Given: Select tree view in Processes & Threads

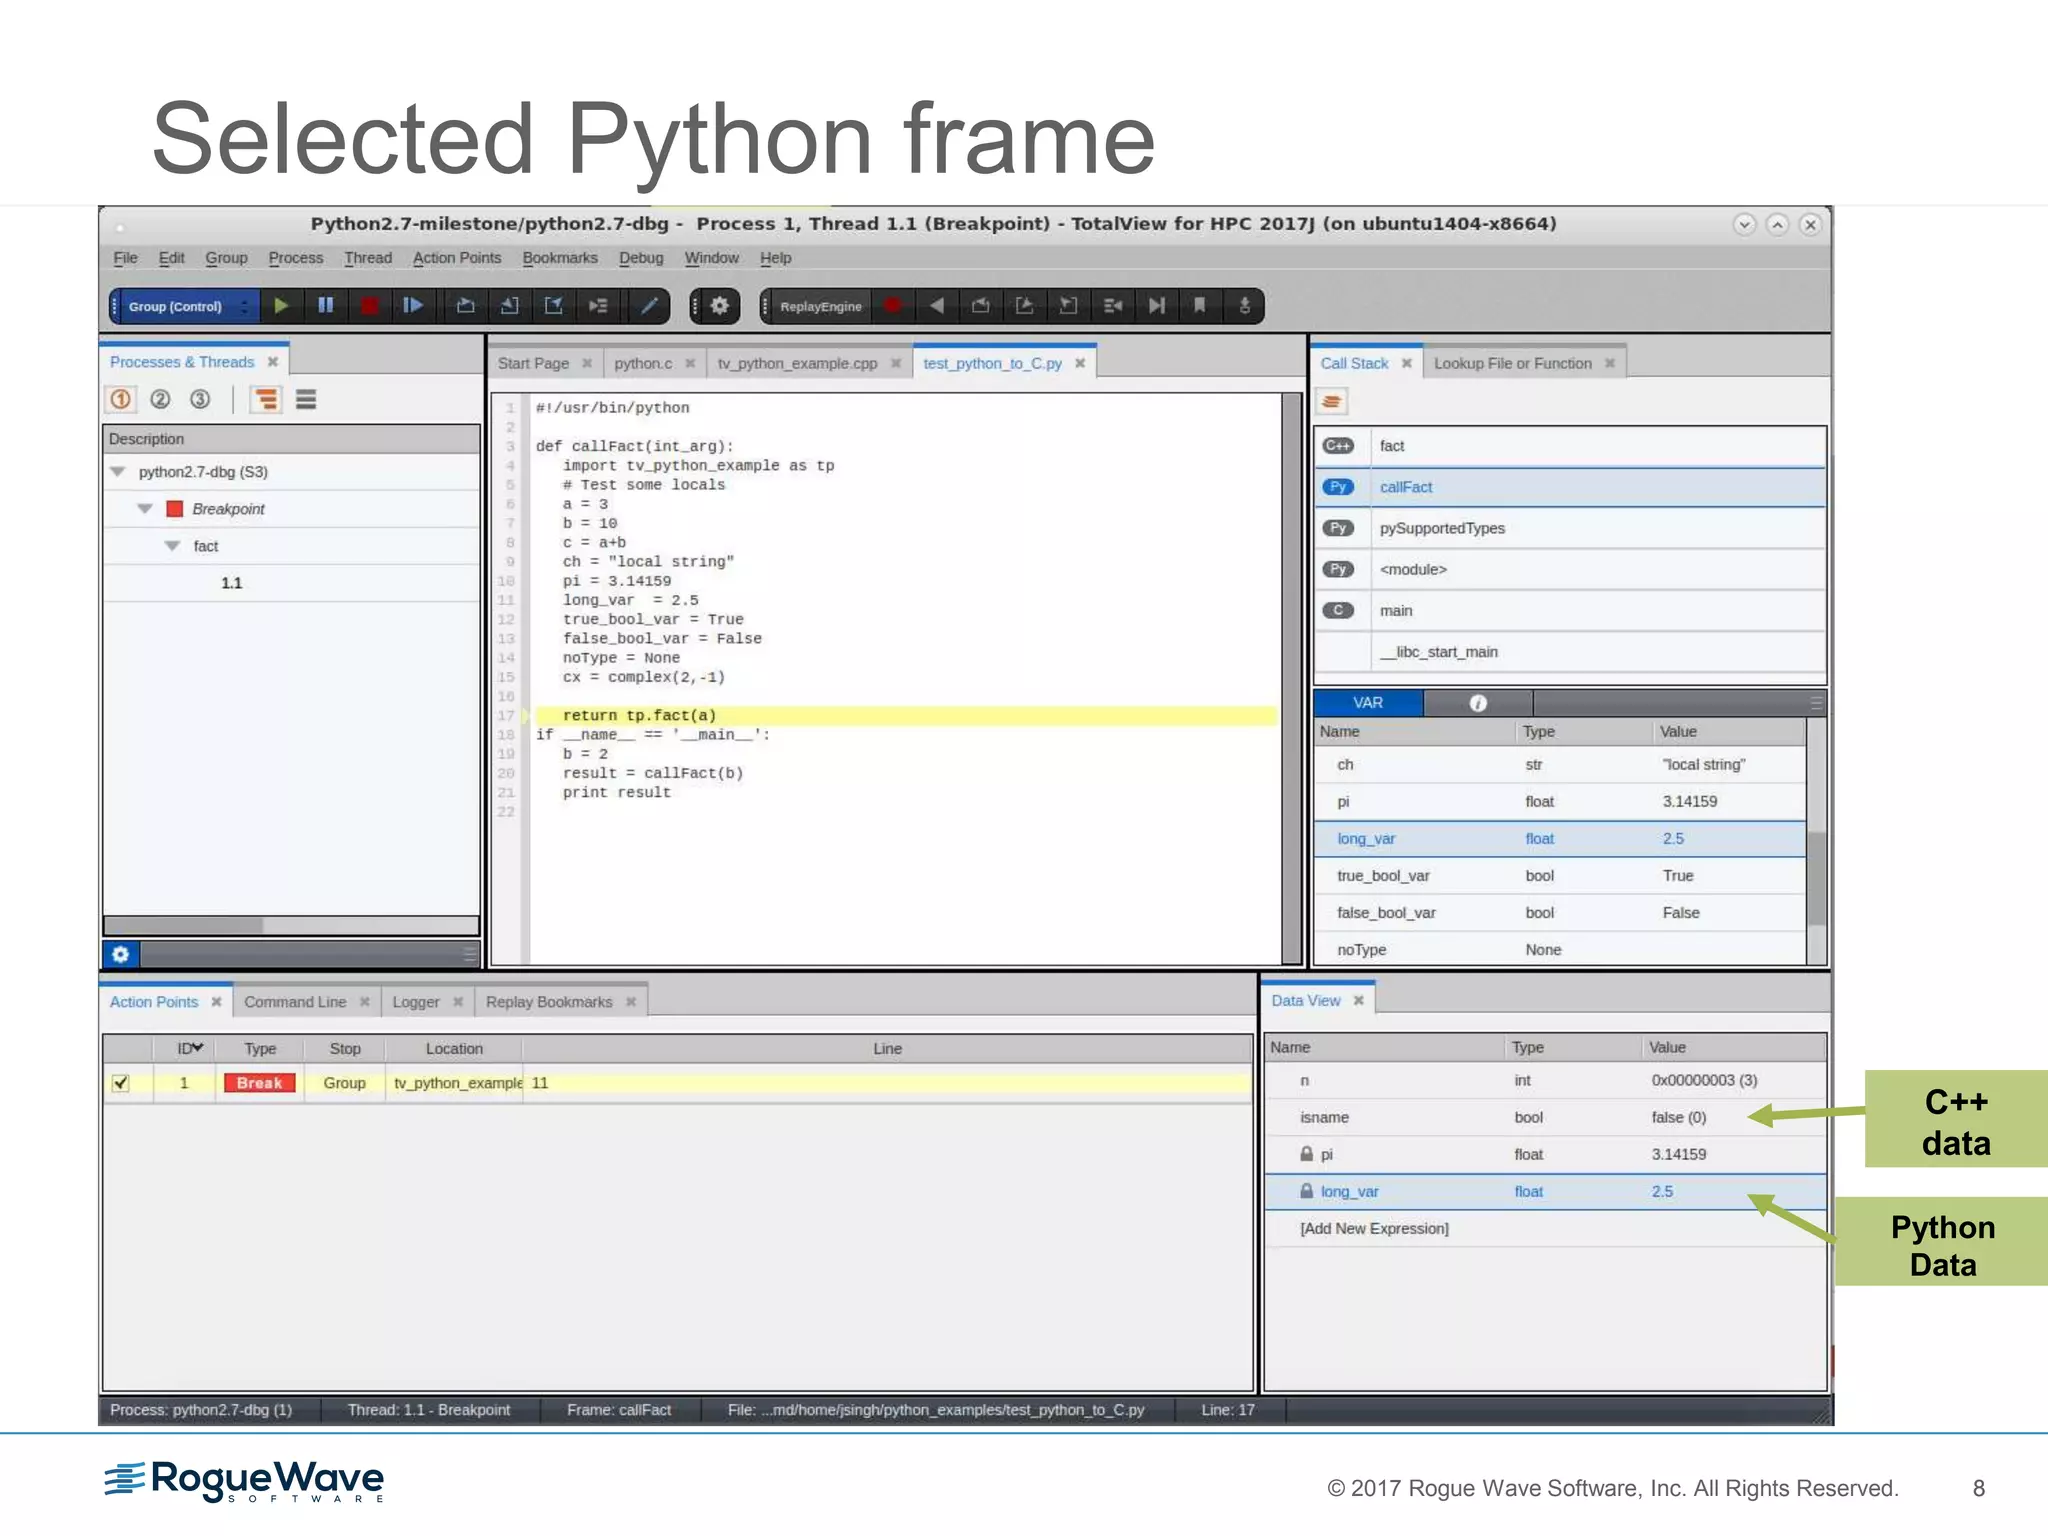Looking at the screenshot, I should tap(266, 400).
